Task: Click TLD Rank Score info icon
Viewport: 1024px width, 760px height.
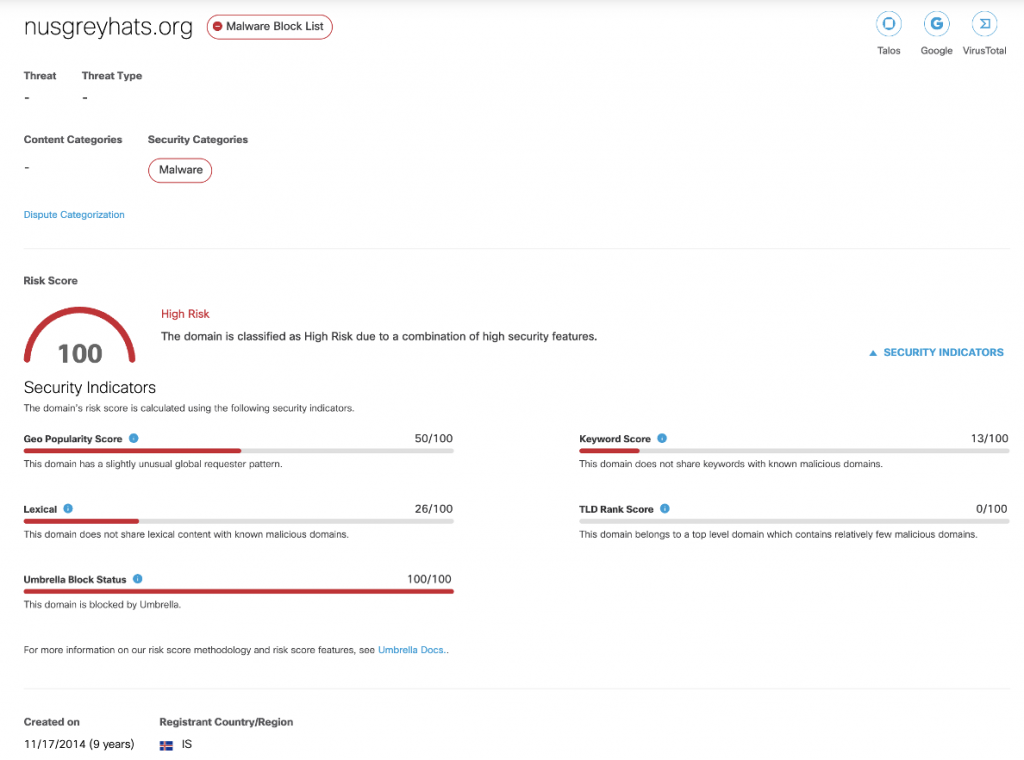Action: click(665, 508)
